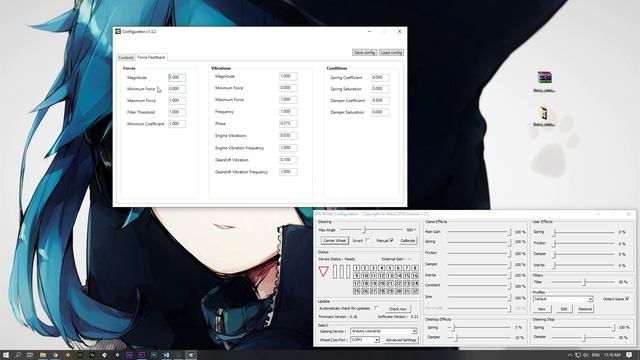Toggle the Detect Game checkbox
Screen dimensions: 640x360
coord(627,299)
